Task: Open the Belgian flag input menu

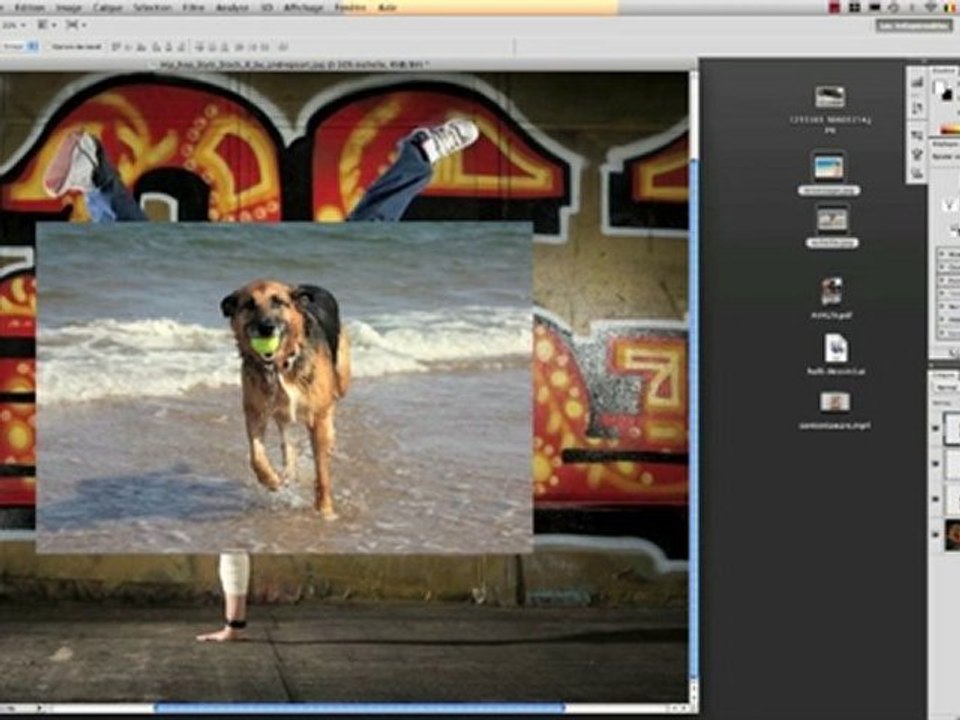Action: 951,7
